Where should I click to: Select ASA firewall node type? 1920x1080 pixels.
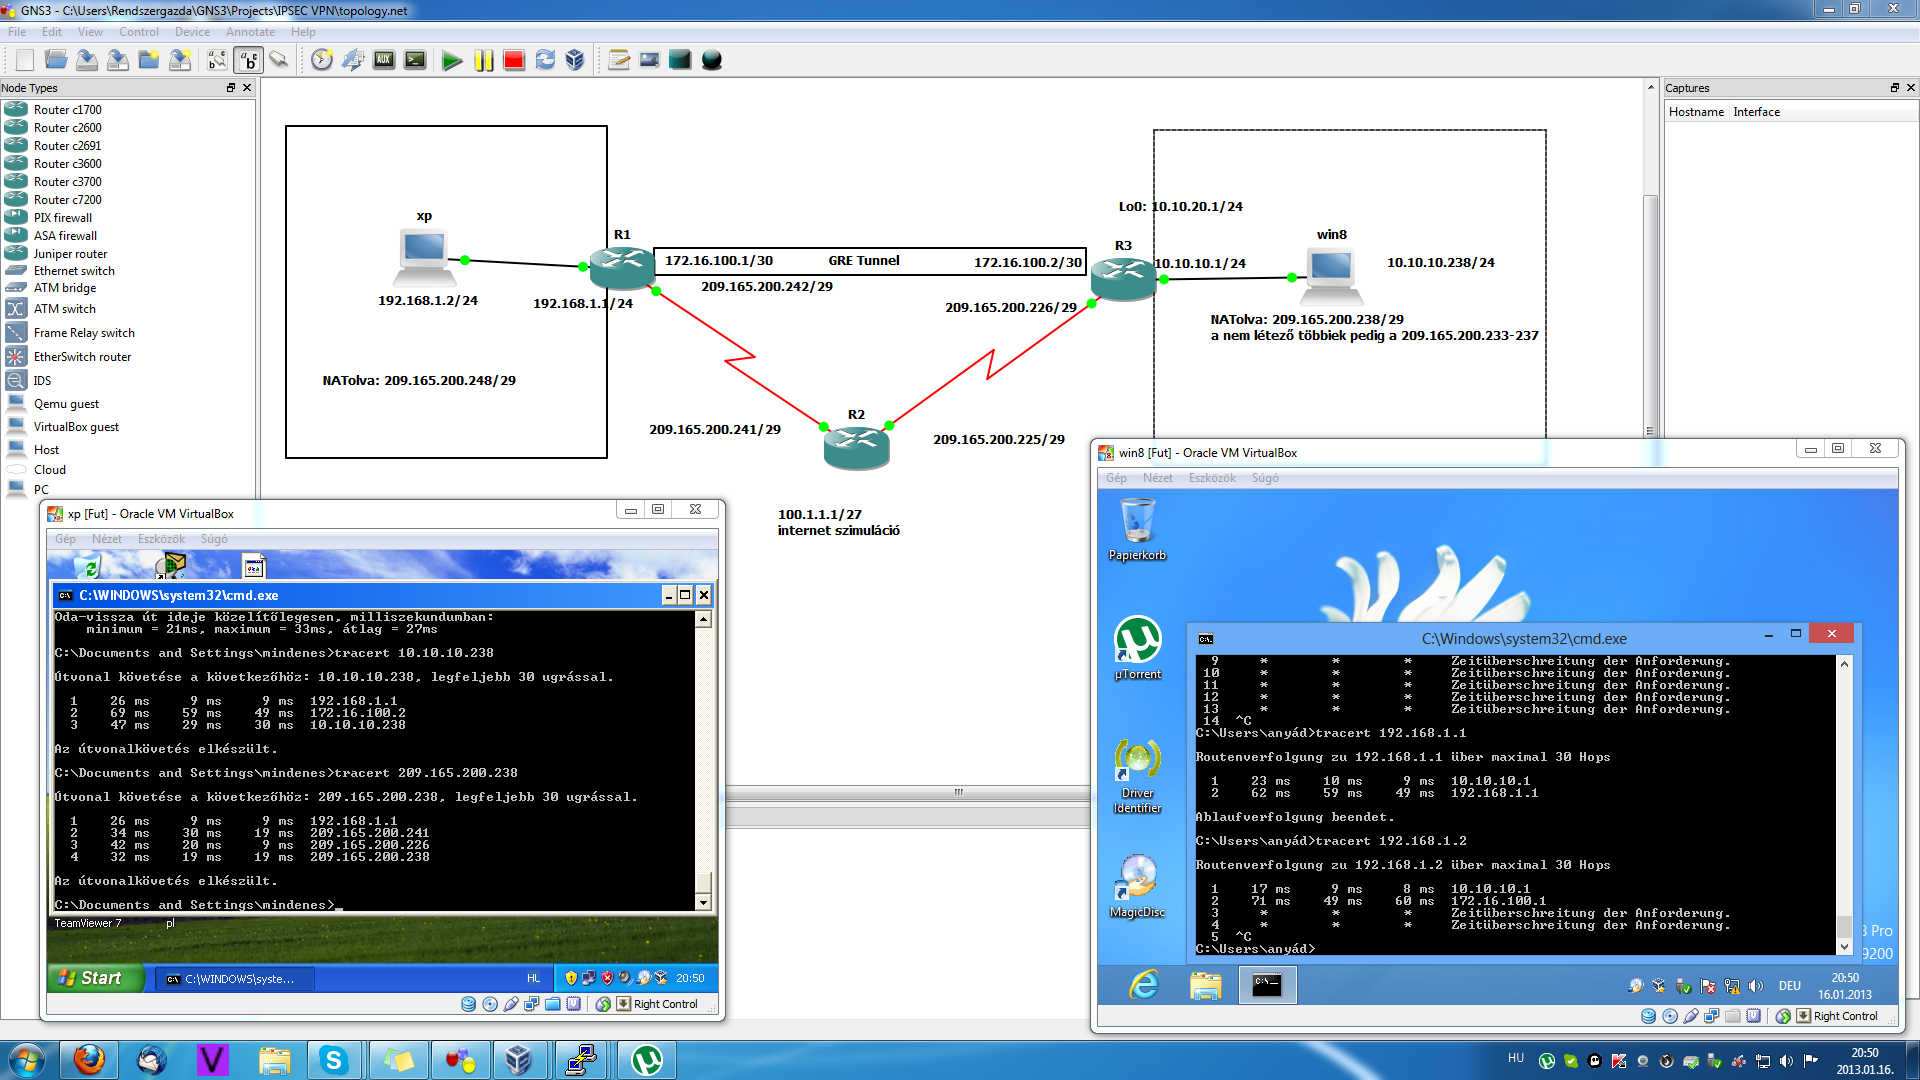point(65,236)
